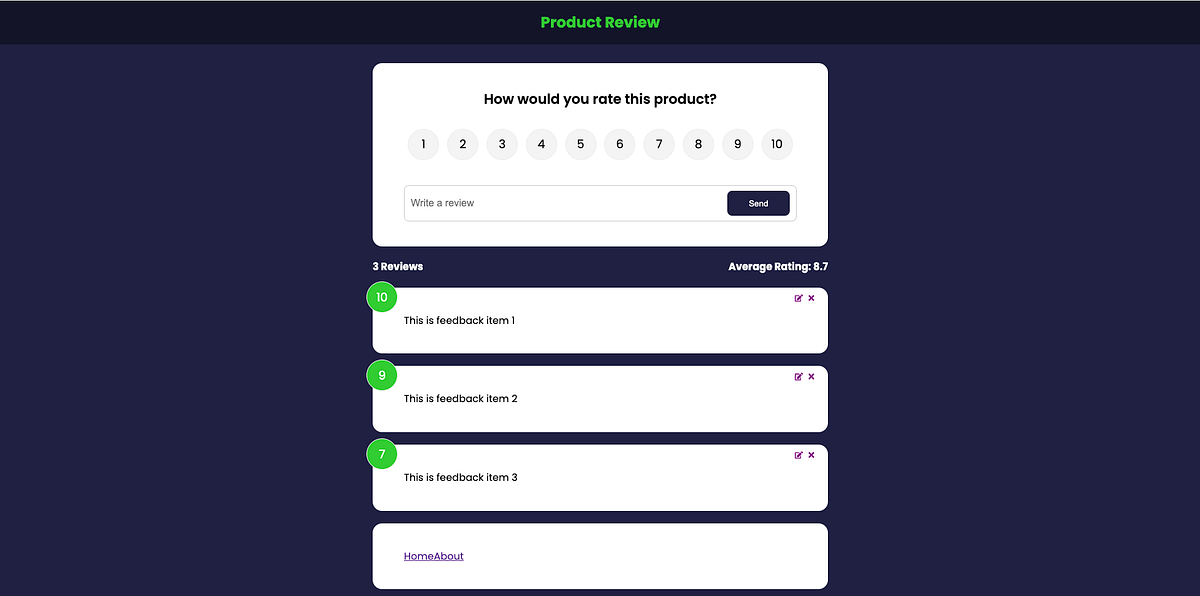Click the 3 Reviews count label
The image size is (1200, 596).
pos(397,266)
